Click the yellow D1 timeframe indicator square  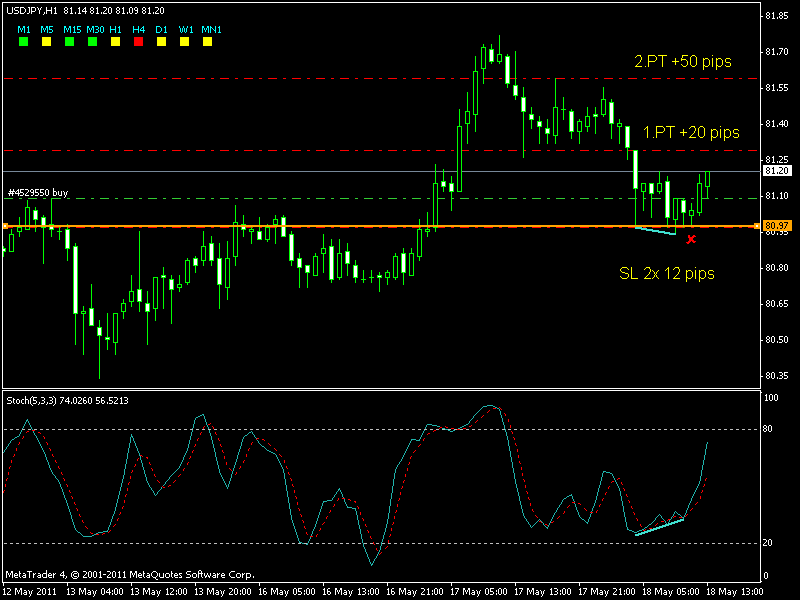click(161, 42)
